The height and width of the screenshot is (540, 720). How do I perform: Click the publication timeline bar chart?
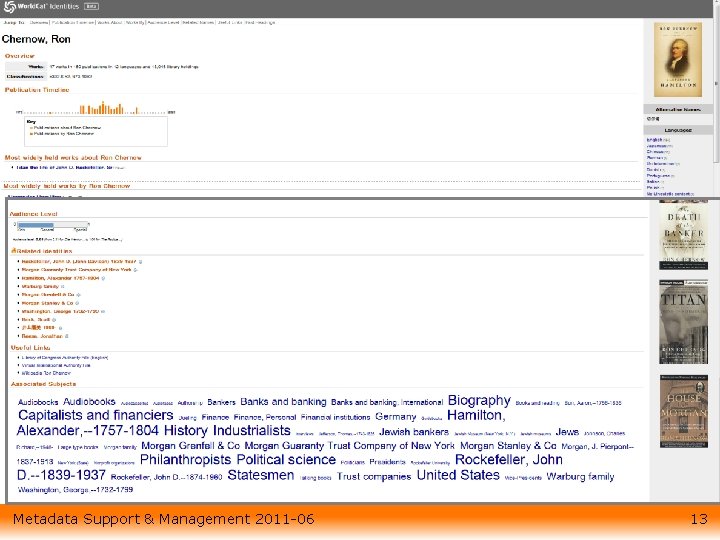pyautogui.click(x=96, y=108)
